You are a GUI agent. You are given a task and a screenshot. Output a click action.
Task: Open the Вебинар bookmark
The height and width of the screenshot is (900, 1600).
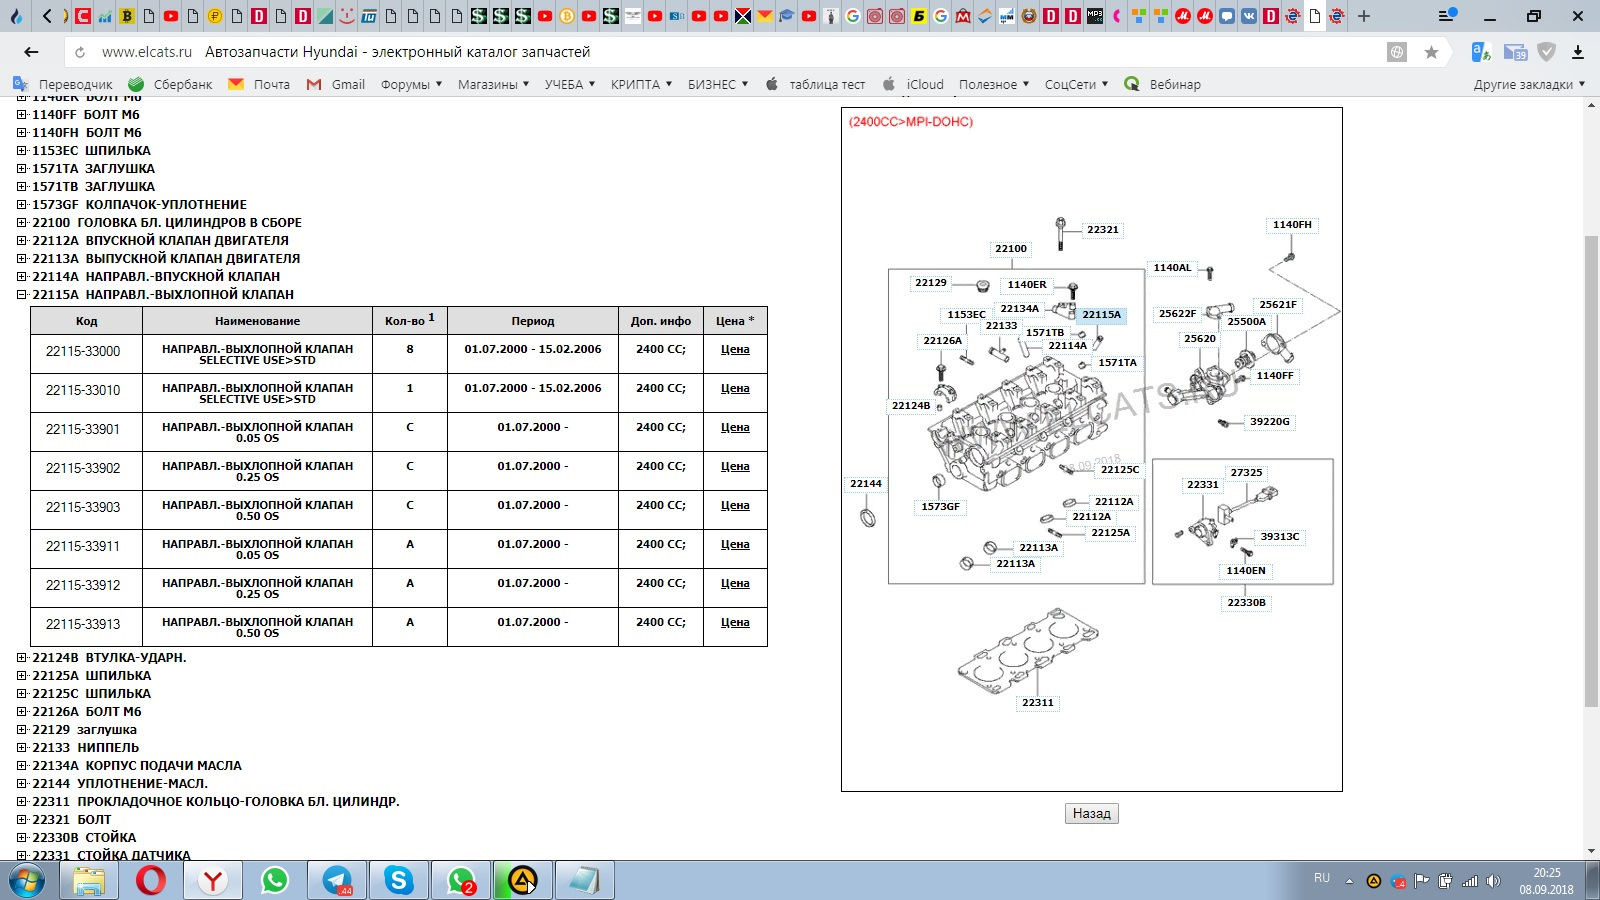point(1162,84)
